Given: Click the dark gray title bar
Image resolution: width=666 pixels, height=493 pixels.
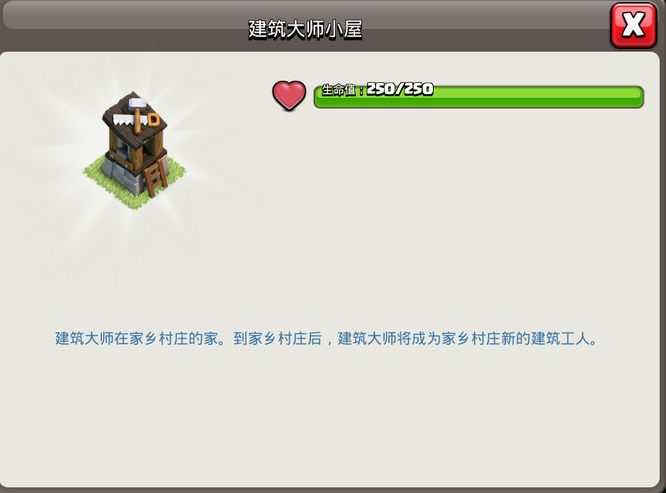Looking at the screenshot, I should point(306,25).
